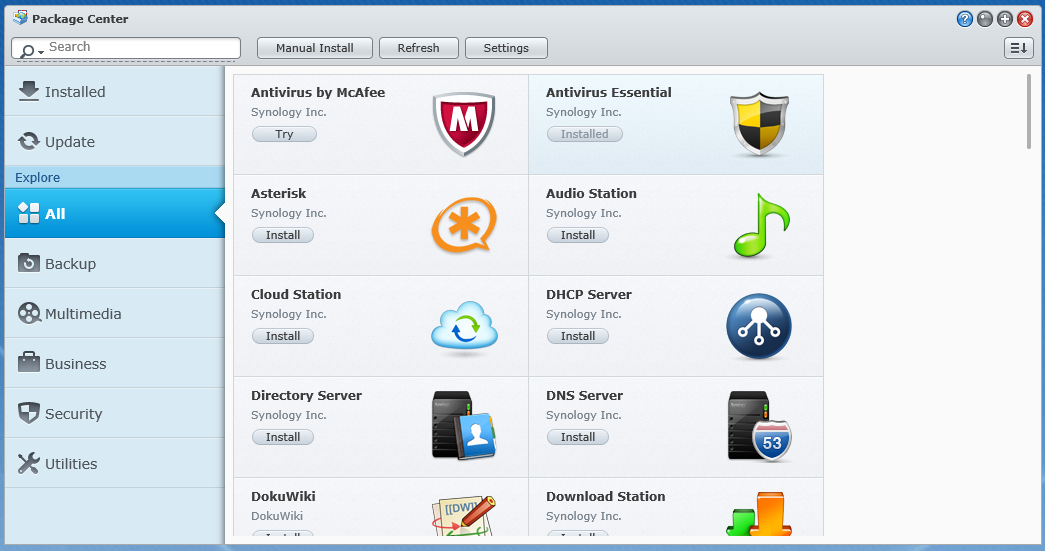This screenshot has width=1045, height=551.
Task: Open the Antivirus by McAfee title
Action: (x=318, y=93)
